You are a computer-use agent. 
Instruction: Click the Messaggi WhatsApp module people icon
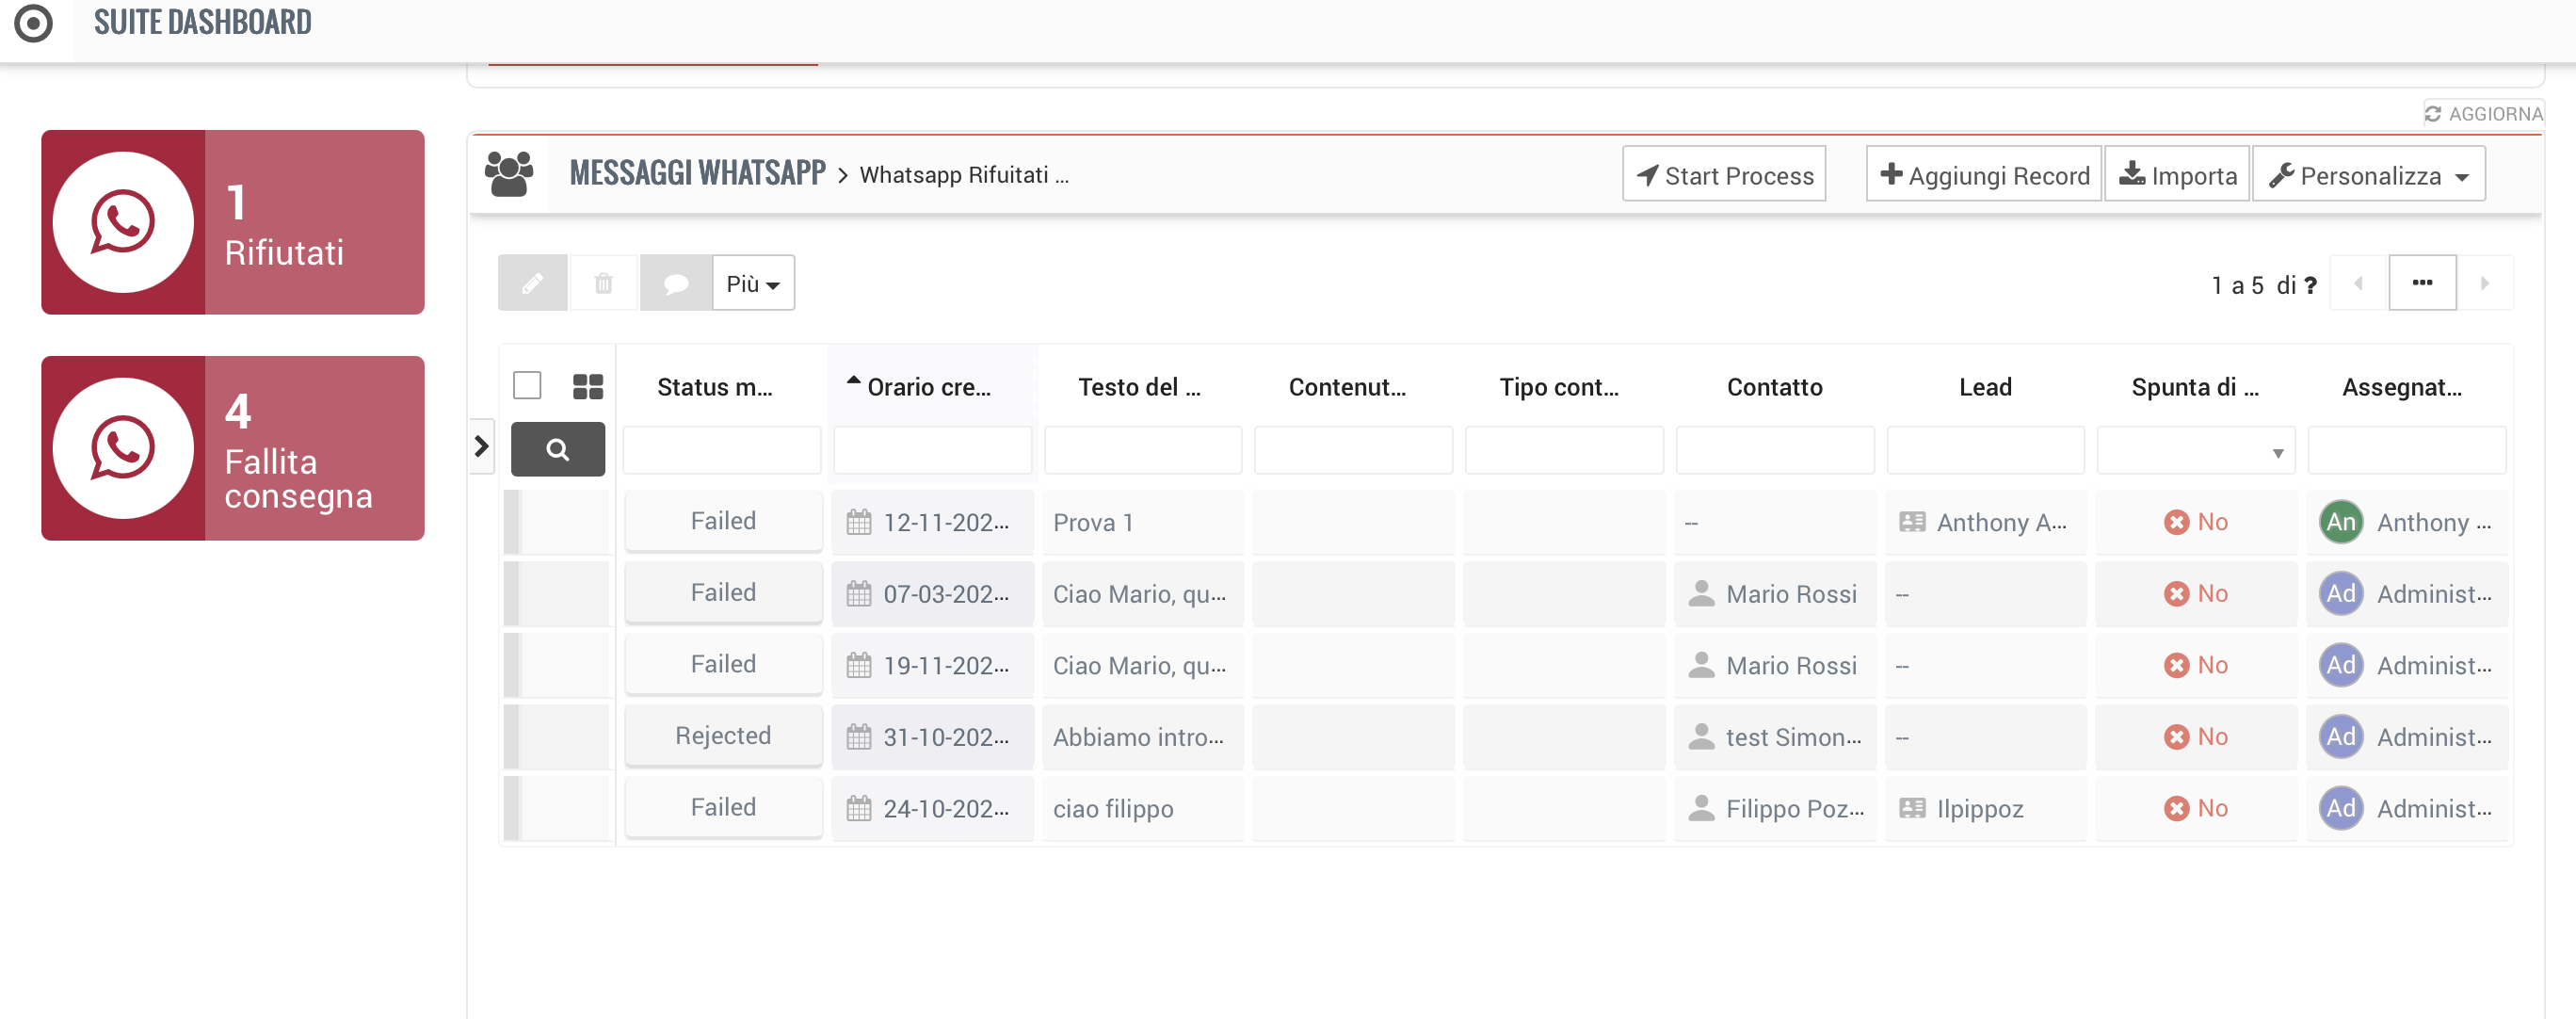point(509,174)
